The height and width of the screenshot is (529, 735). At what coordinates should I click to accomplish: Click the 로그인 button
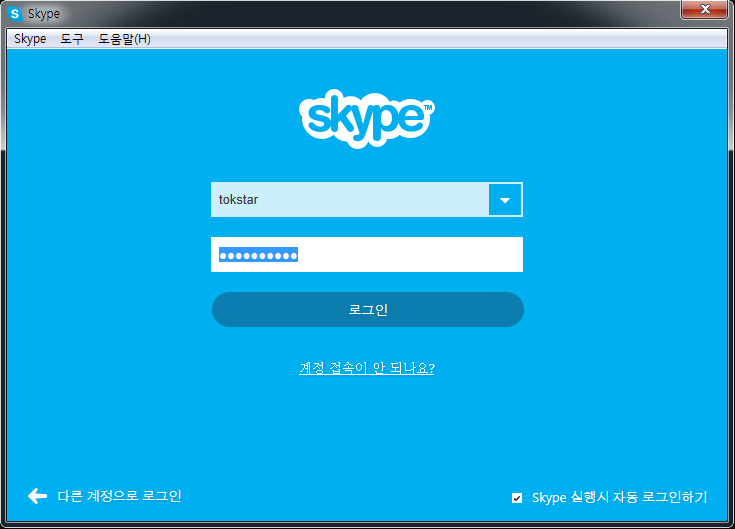pyautogui.click(x=368, y=309)
